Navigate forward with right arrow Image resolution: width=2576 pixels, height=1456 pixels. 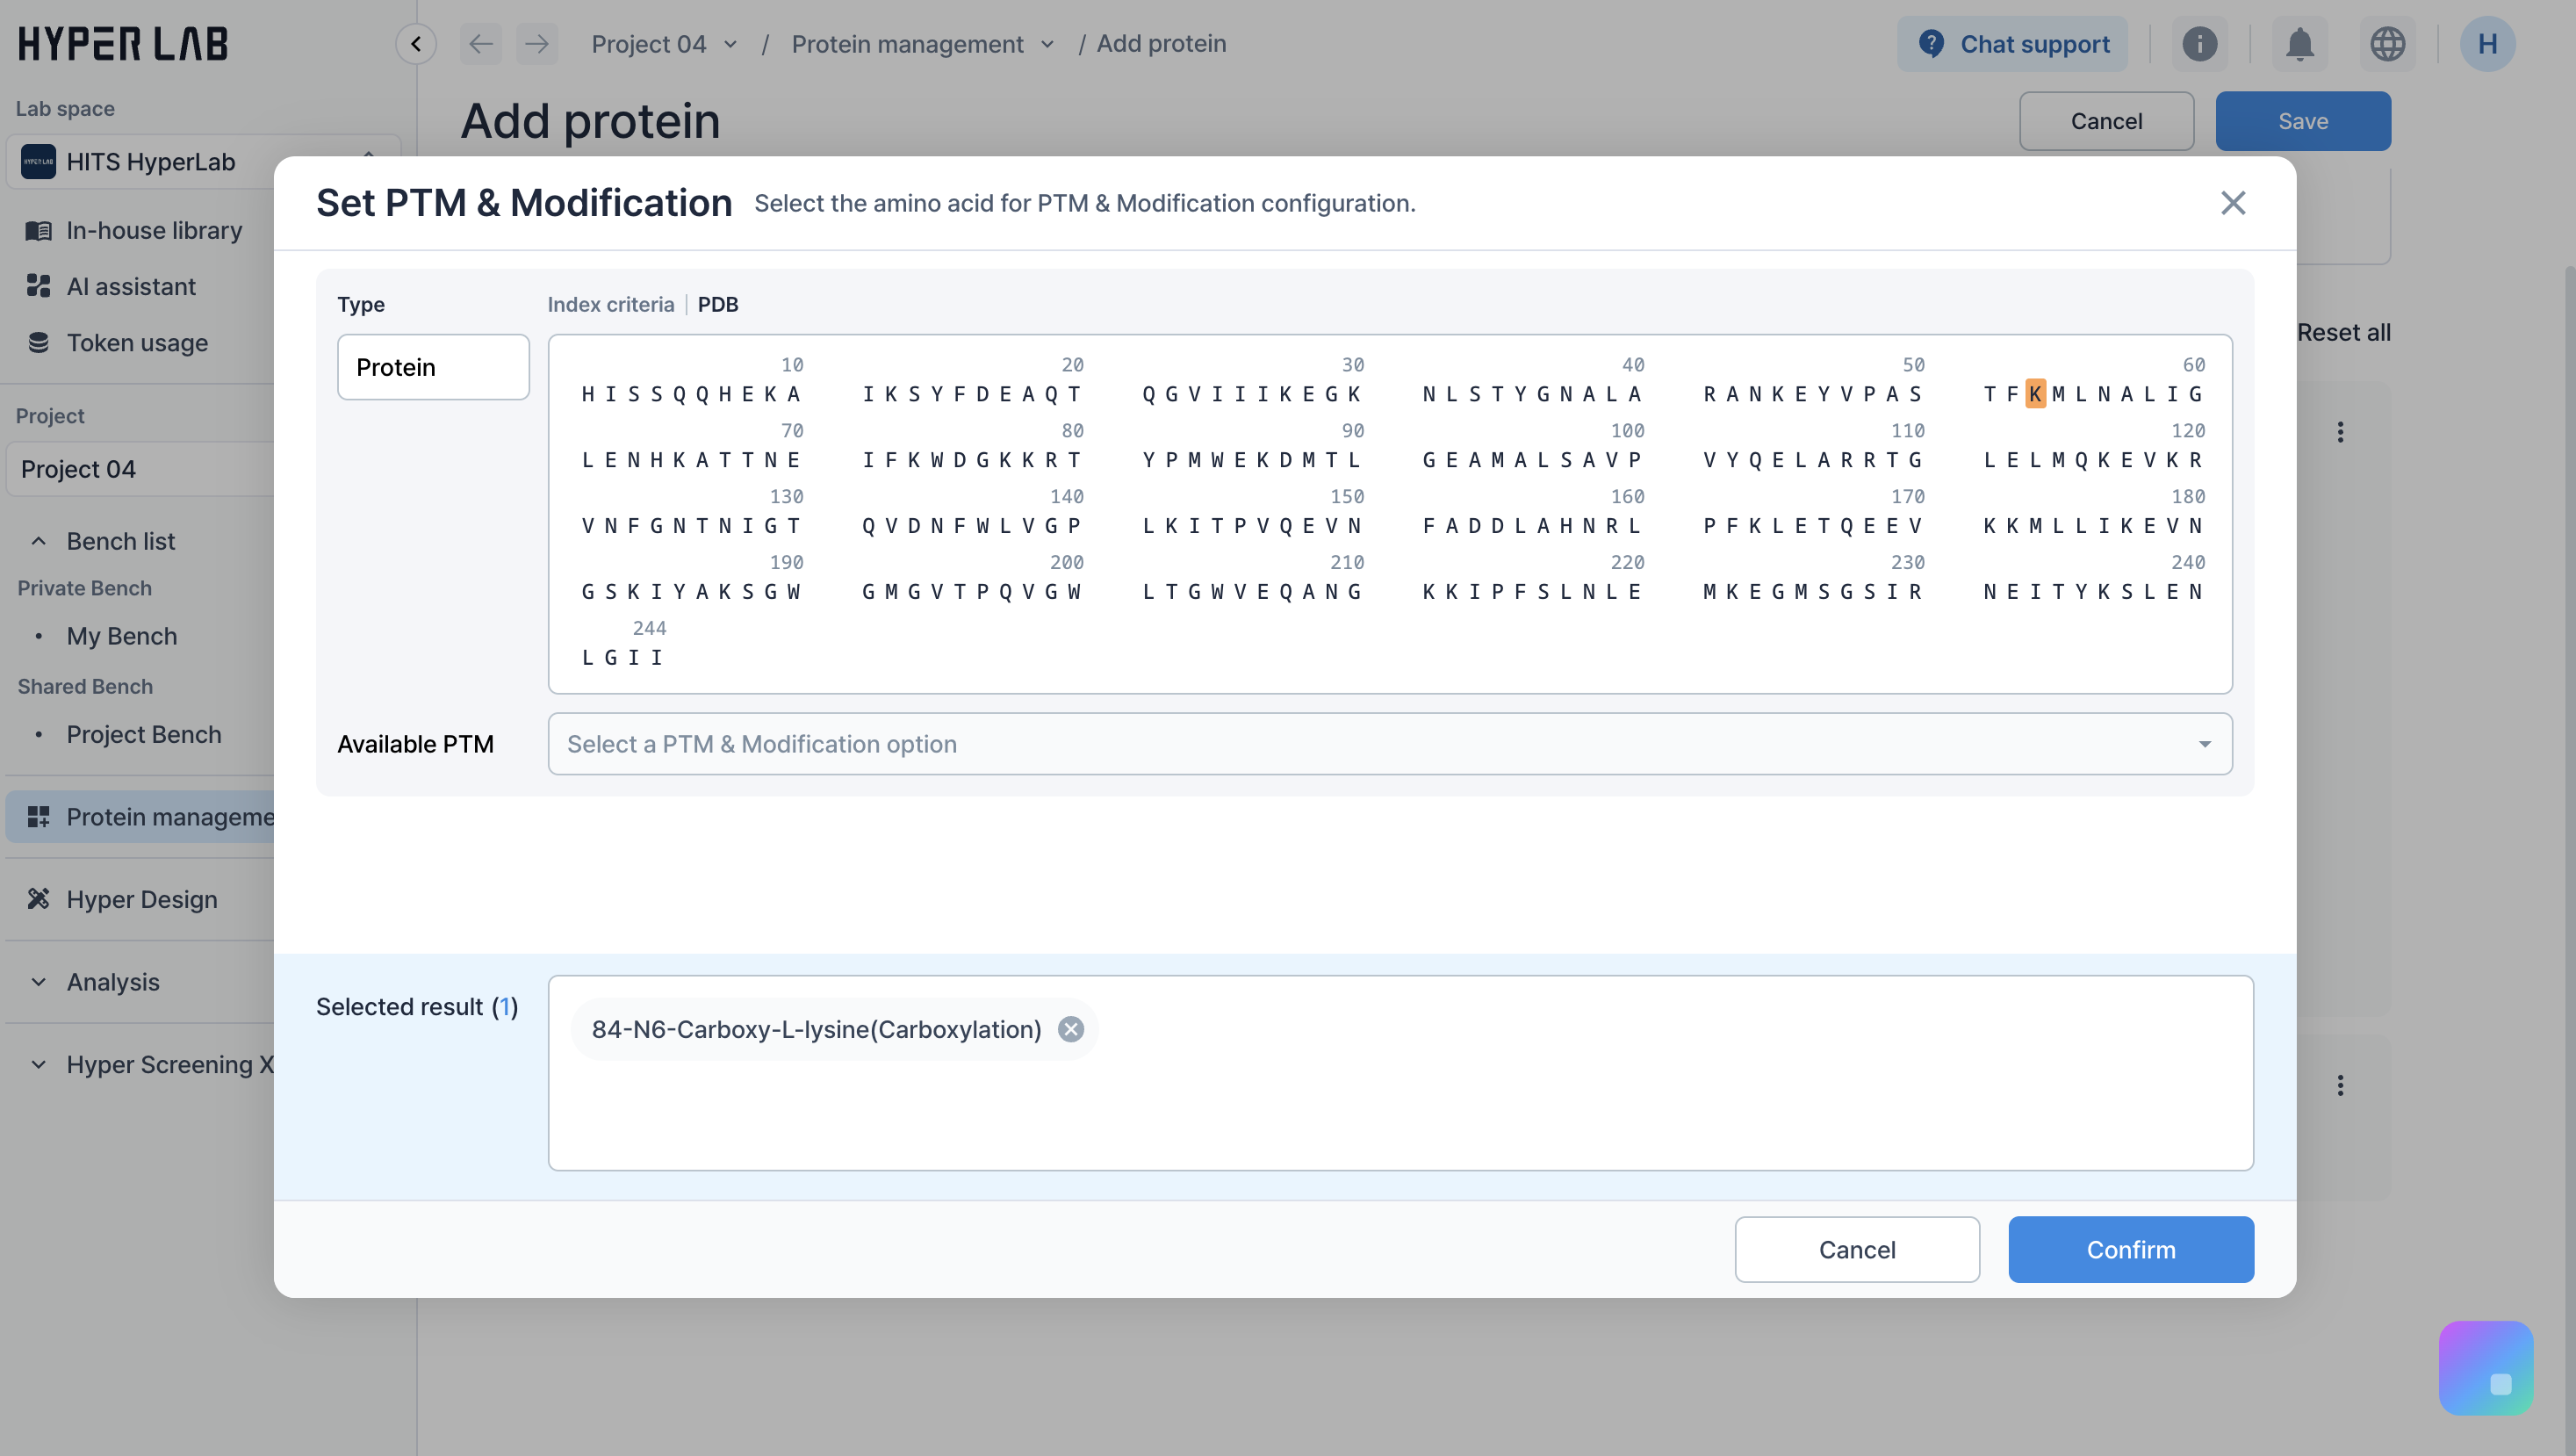coord(537,44)
